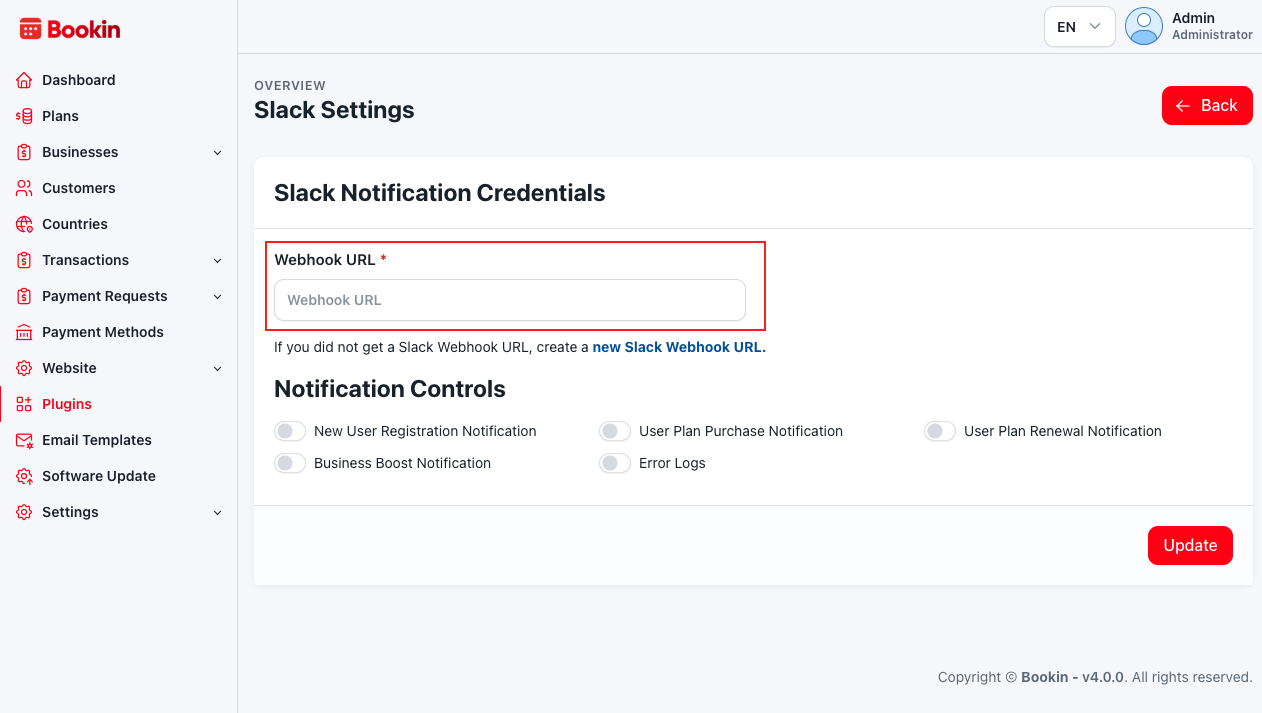The width and height of the screenshot is (1262, 713).
Task: Open Software Update menu item
Action: coord(119,476)
